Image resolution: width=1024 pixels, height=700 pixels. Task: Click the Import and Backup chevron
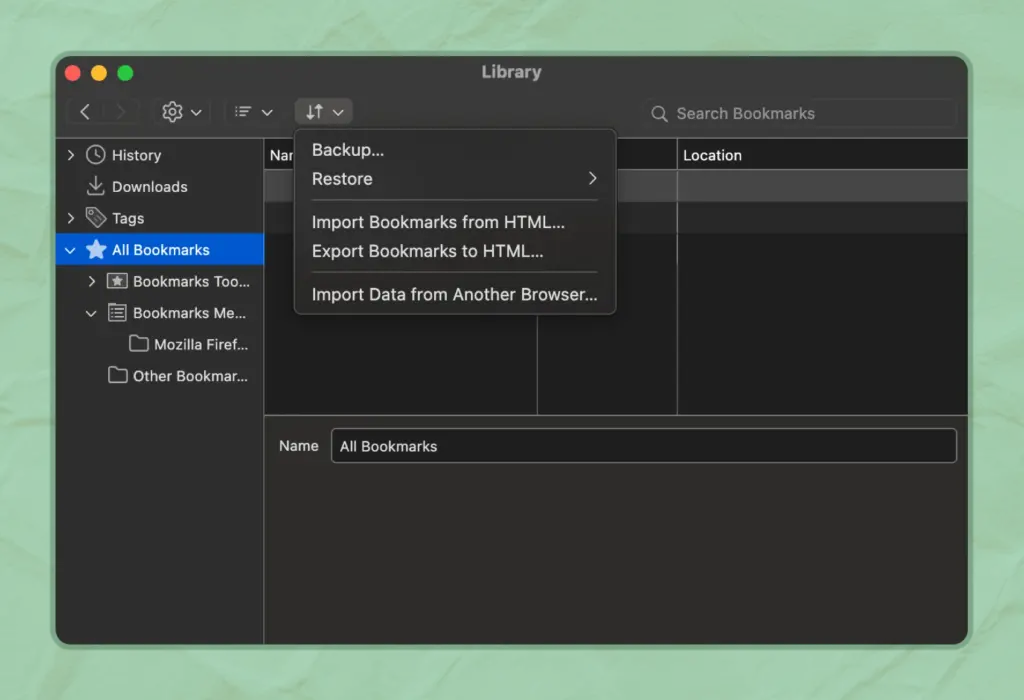(x=338, y=112)
